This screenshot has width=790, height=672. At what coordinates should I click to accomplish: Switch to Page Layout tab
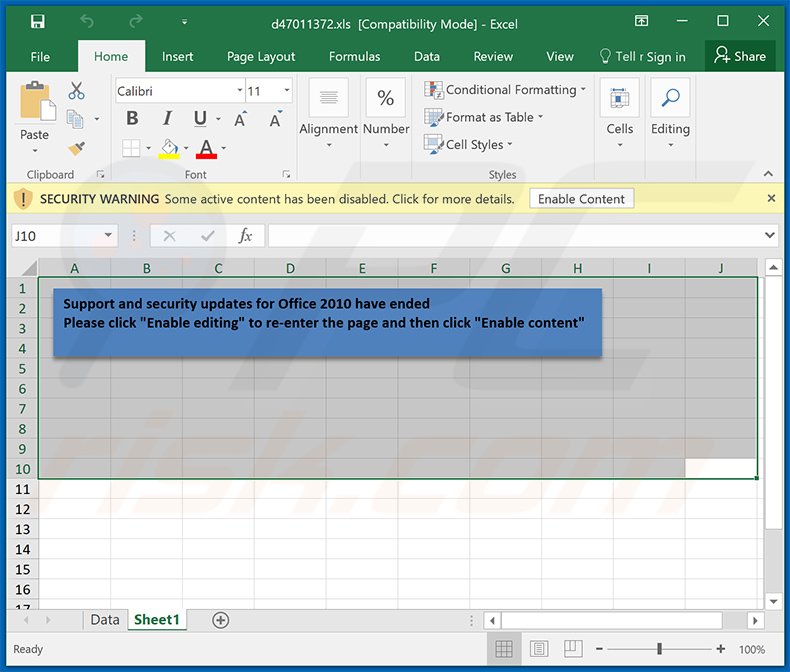click(261, 56)
